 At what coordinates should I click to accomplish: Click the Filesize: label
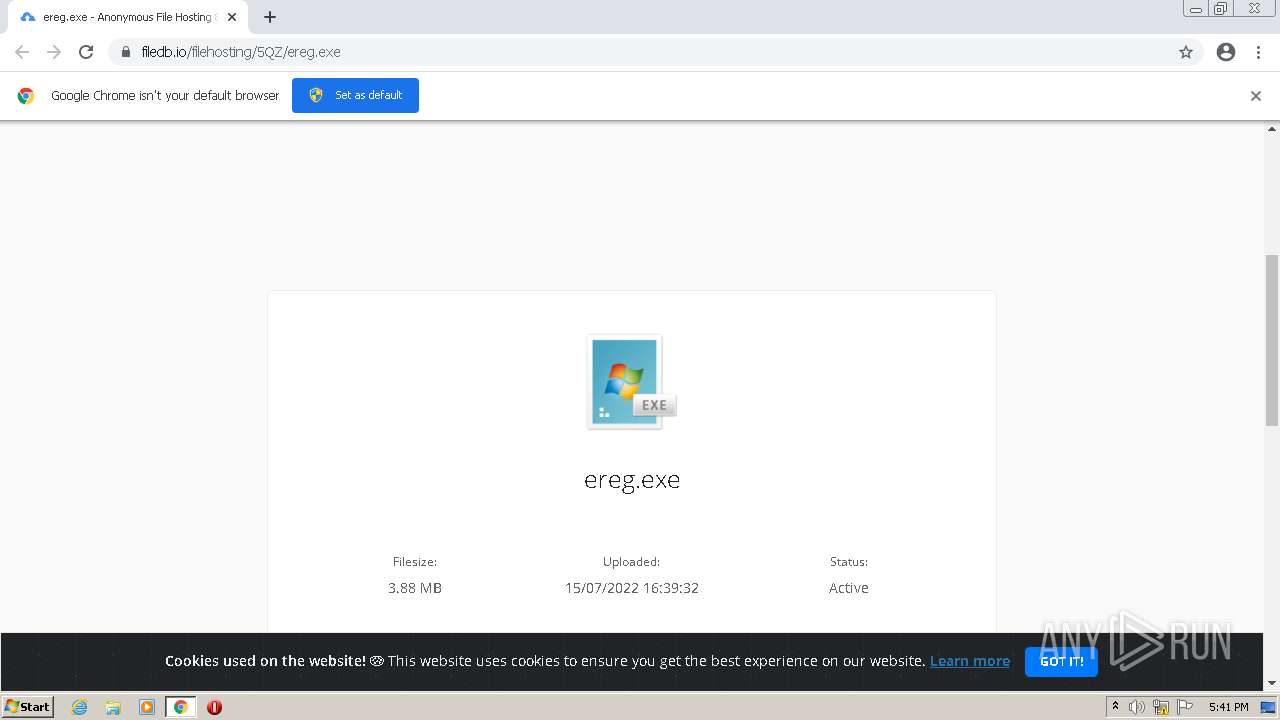(415, 562)
